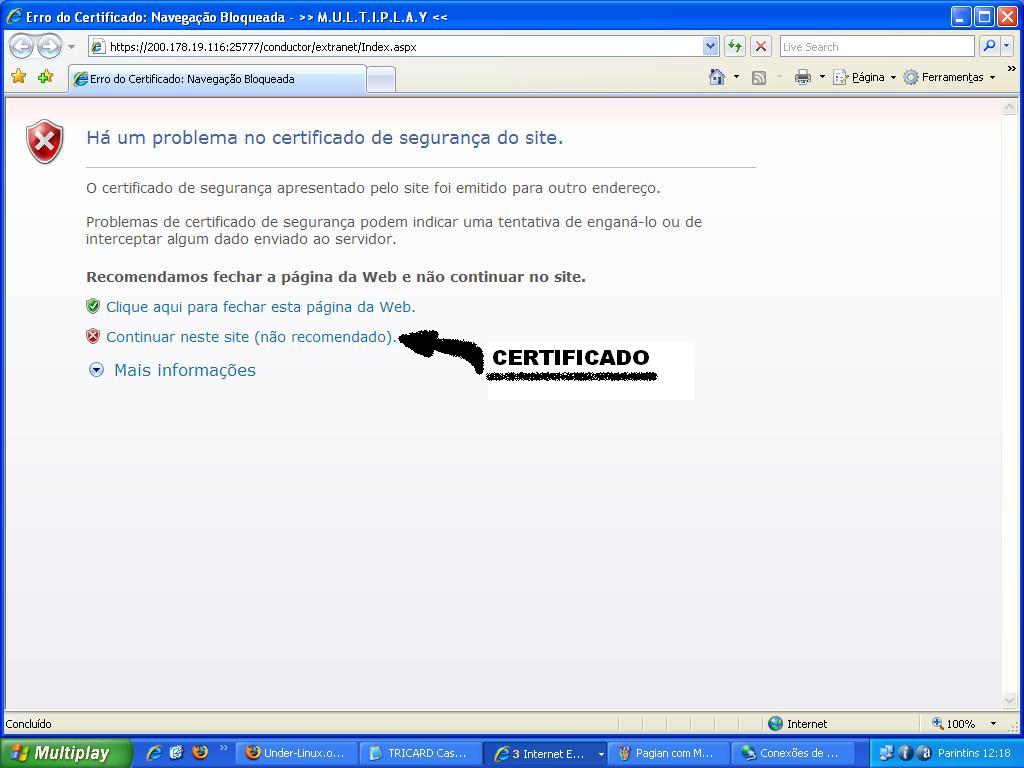Minimize the Internet Explorer window
1024x768 pixels.
coord(960,17)
